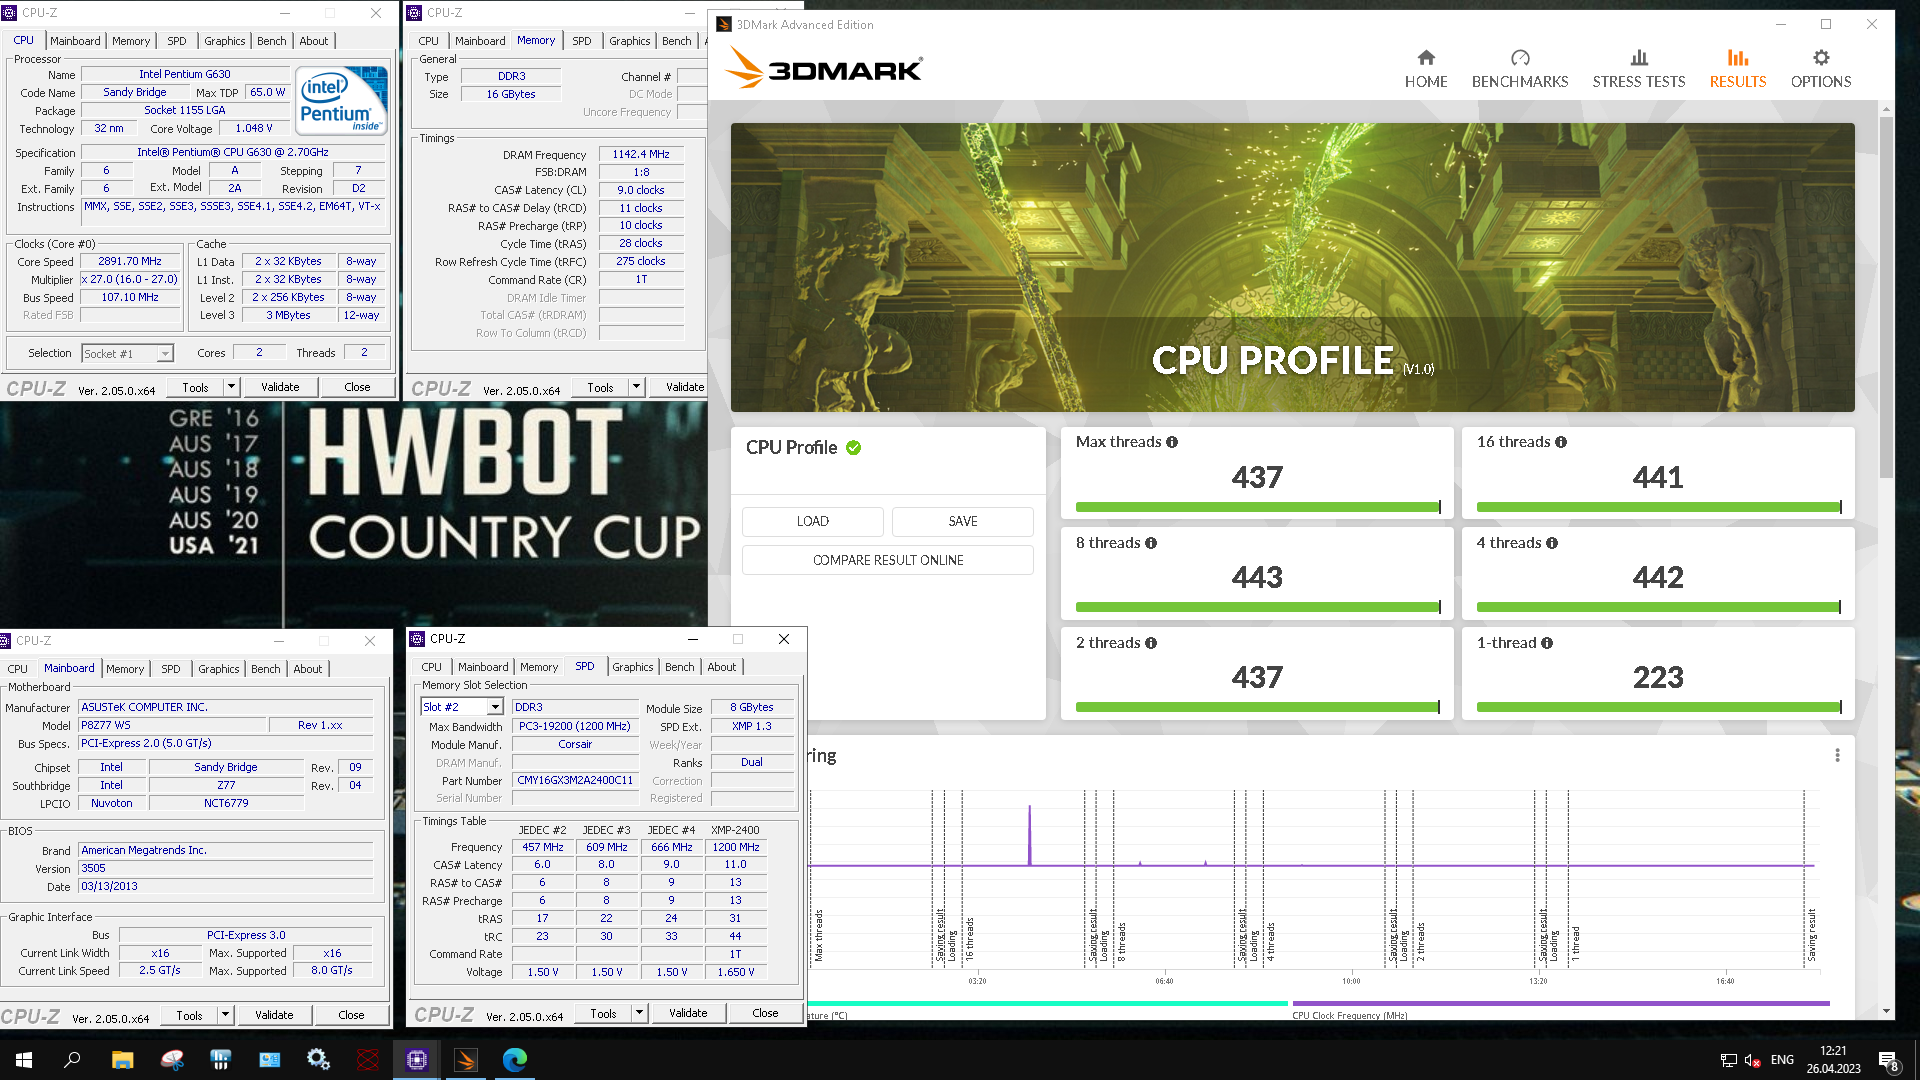
Task: Click info icon beside 8 threads
Action: tap(1151, 543)
